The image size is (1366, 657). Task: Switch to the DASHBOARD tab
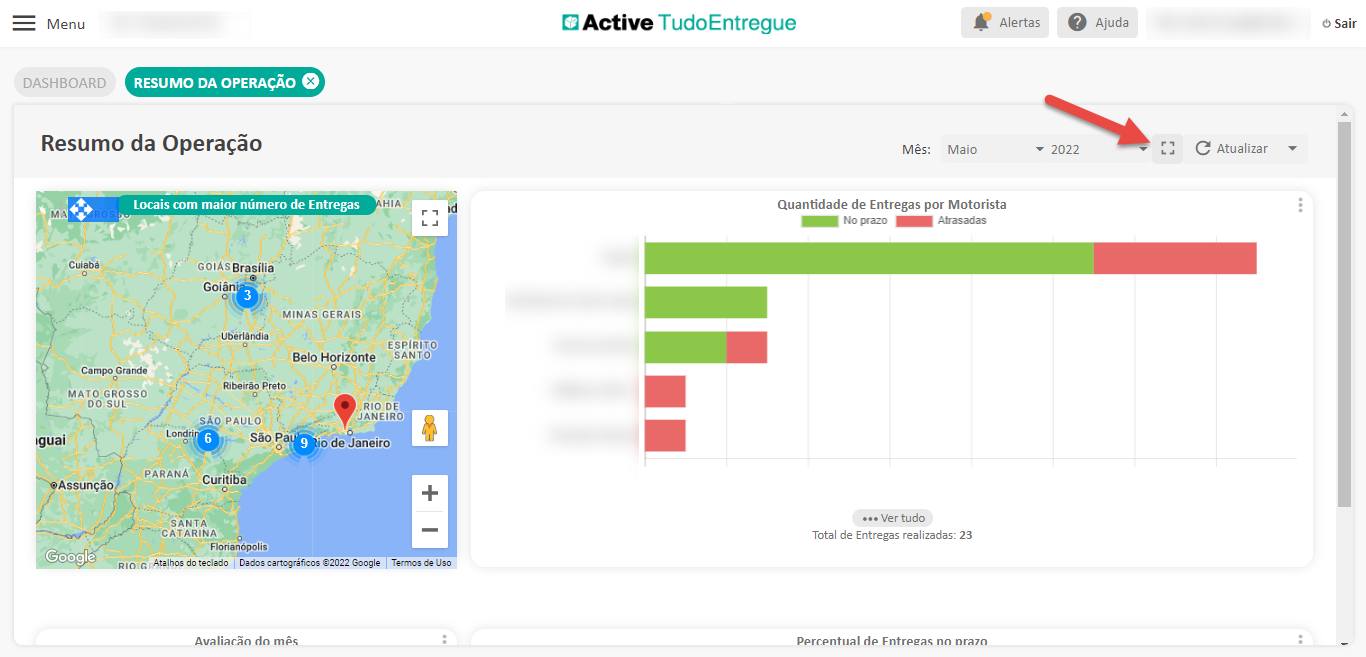tap(65, 83)
